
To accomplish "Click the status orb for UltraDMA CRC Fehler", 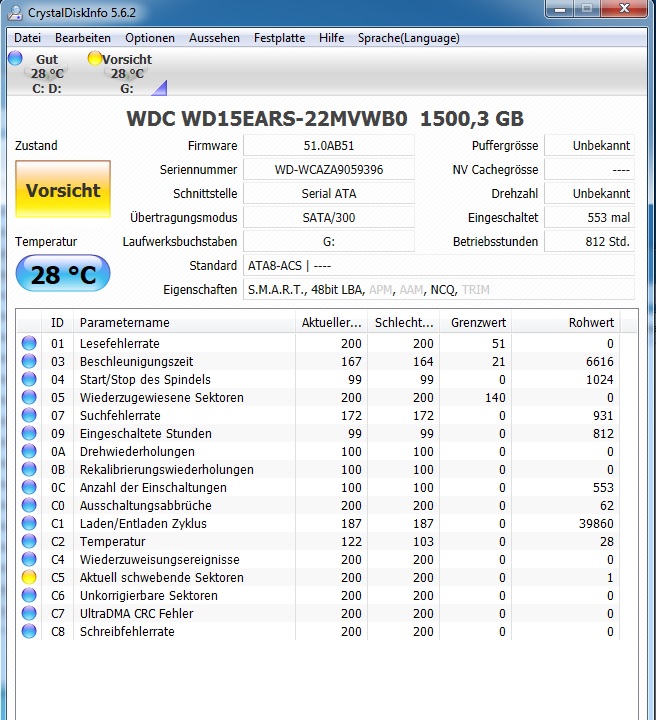I will click(29, 613).
